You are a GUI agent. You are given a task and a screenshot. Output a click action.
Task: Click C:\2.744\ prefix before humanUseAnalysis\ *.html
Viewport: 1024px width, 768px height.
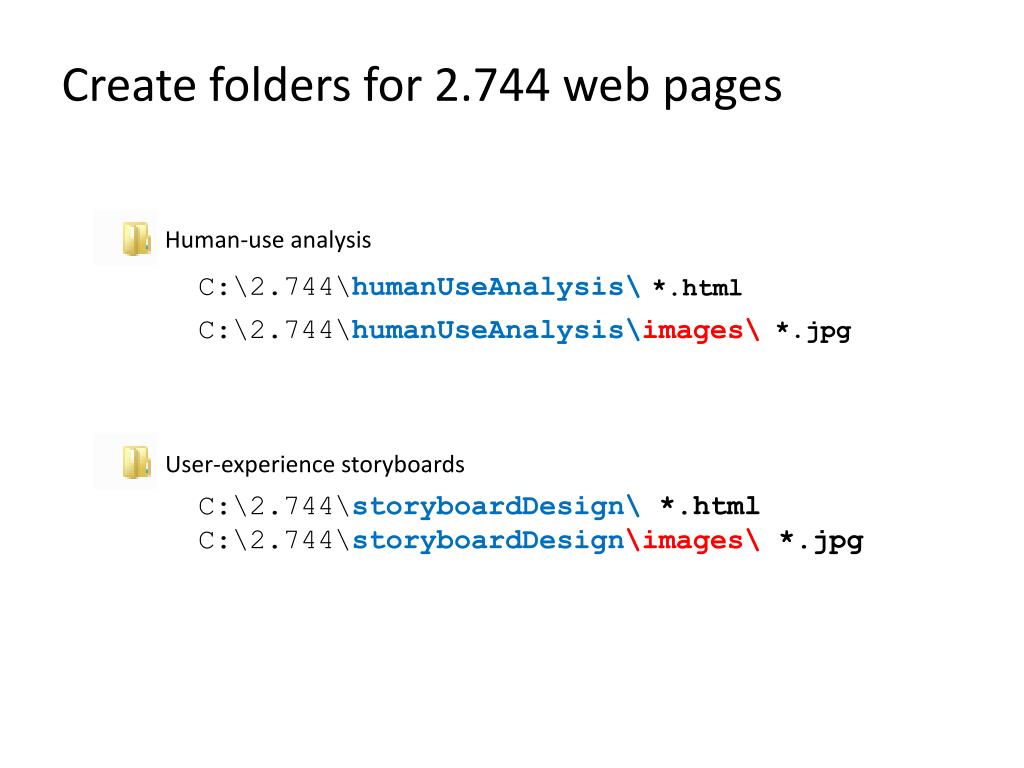pyautogui.click(x=274, y=287)
